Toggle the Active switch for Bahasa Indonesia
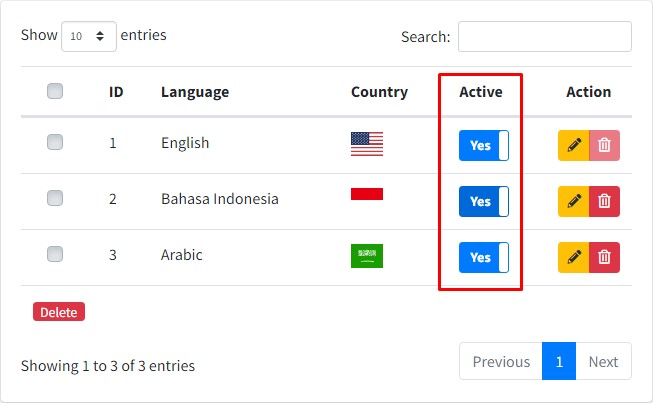Viewport: 653px width, 403px height. click(x=484, y=202)
